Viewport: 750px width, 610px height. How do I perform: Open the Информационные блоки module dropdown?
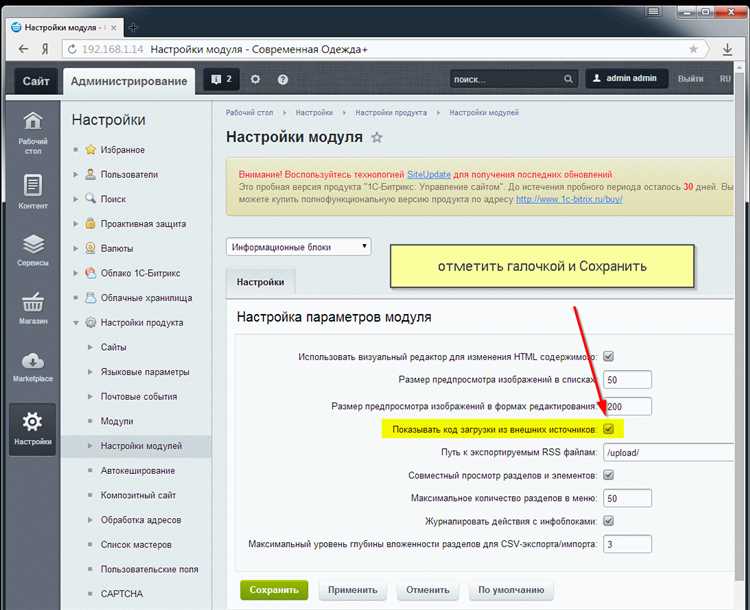coord(298,247)
